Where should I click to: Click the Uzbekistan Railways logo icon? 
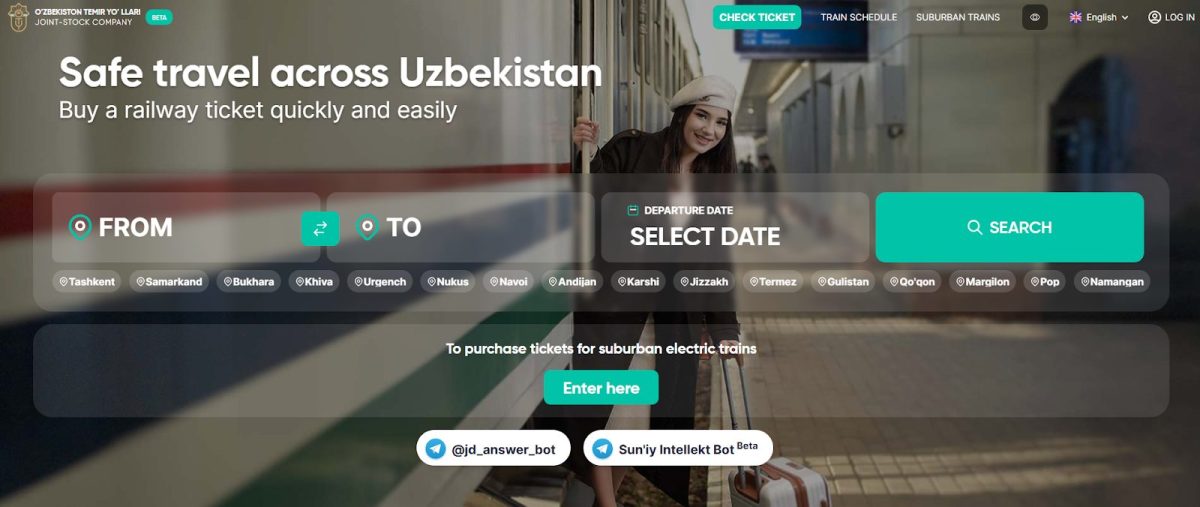pyautogui.click(x=18, y=17)
